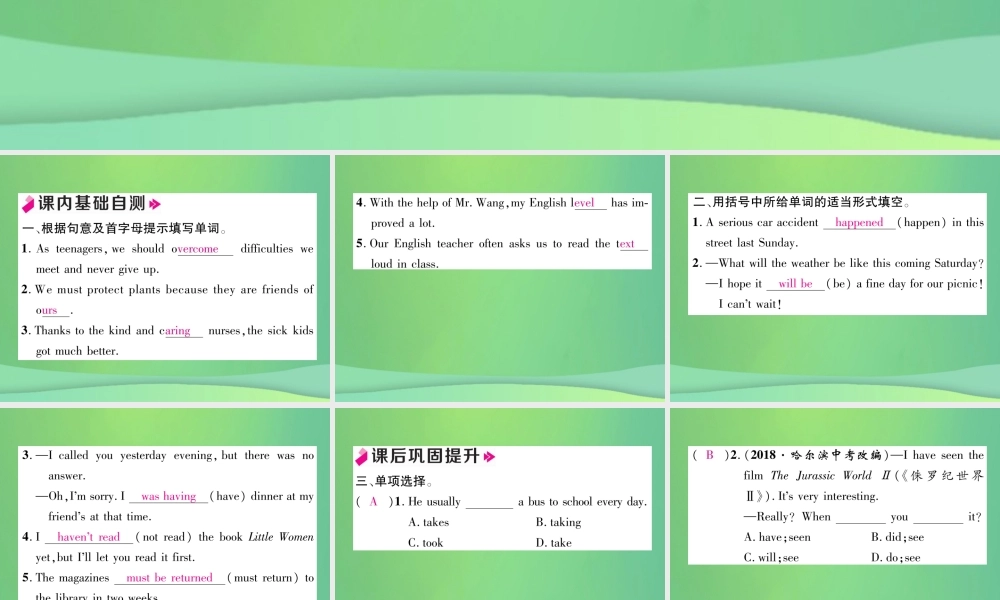The image size is (1000, 600).
Task: Click the line 'street last Sunday.'
Action: [x=751, y=243]
